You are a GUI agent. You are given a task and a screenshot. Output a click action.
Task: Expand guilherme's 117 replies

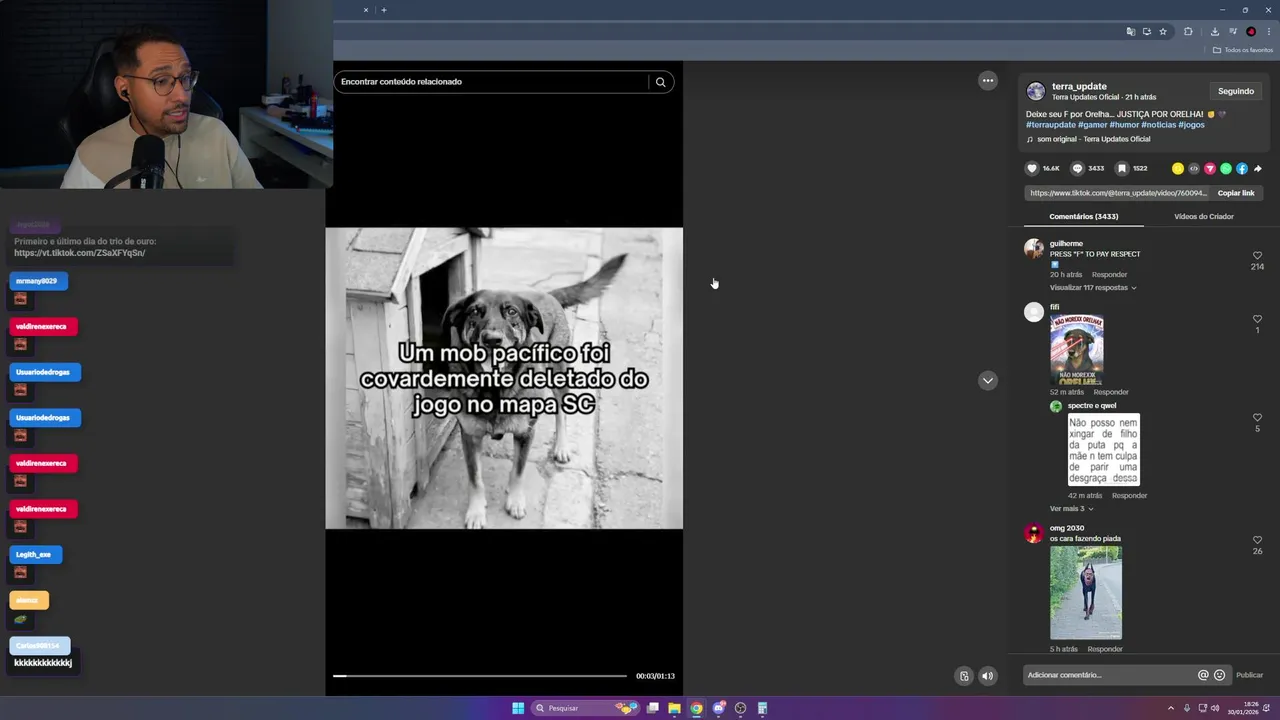[1092, 288]
